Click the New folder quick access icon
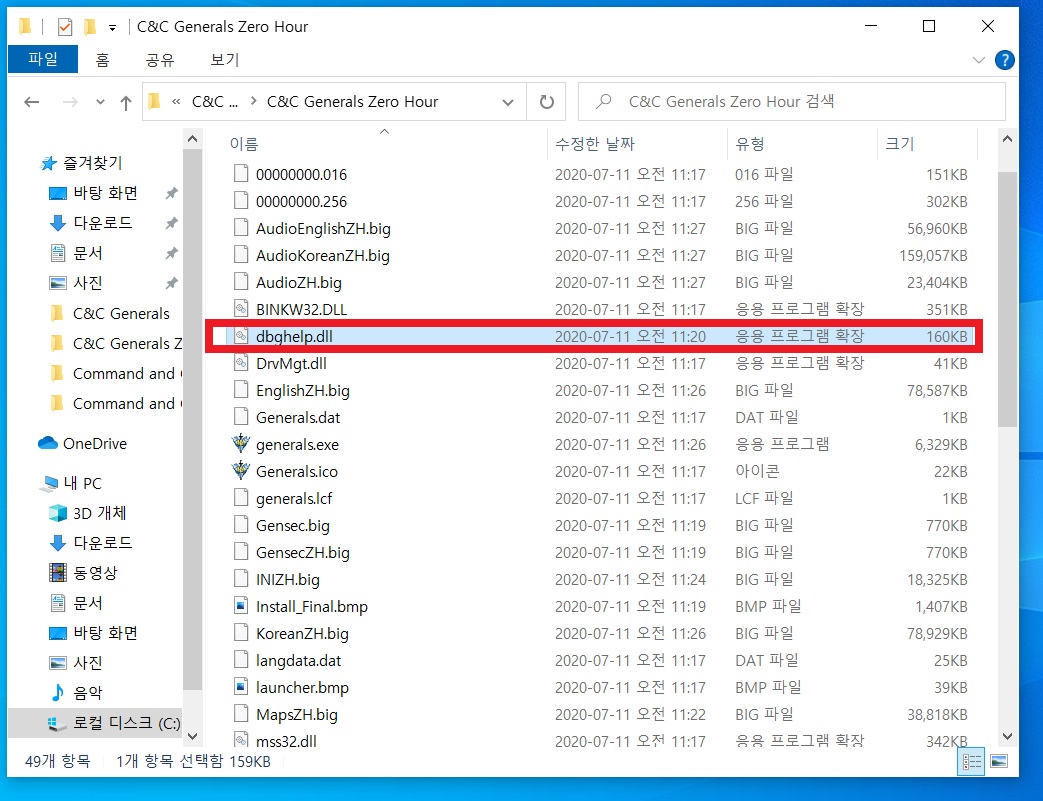The image size is (1043, 801). [x=90, y=27]
